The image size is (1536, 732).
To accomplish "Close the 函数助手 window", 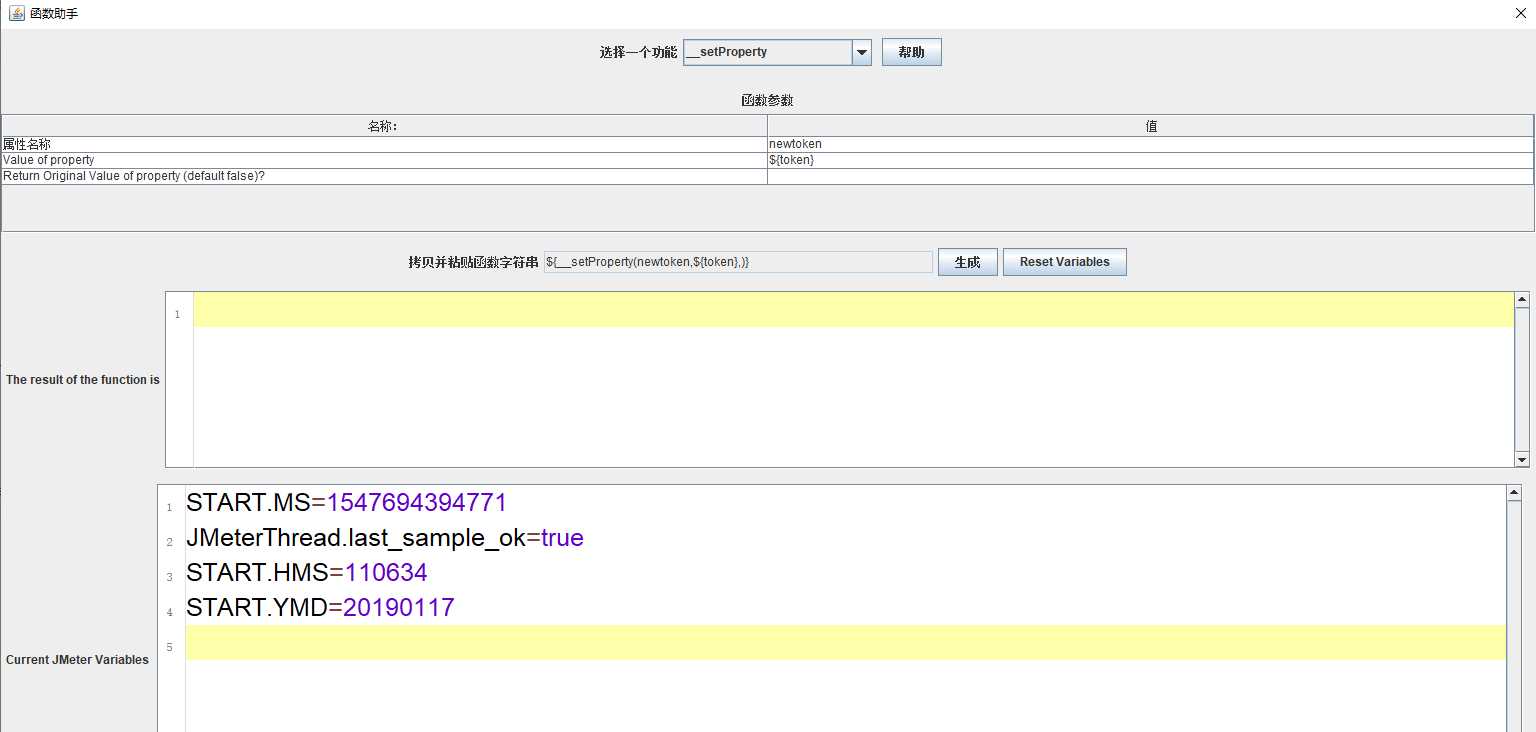I will coord(1521,14).
